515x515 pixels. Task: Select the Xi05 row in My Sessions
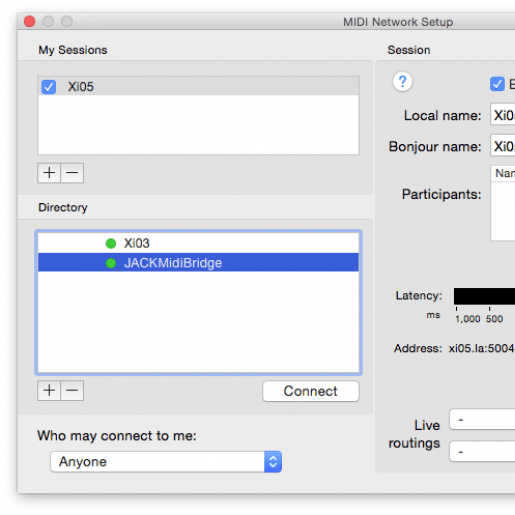(x=198, y=86)
